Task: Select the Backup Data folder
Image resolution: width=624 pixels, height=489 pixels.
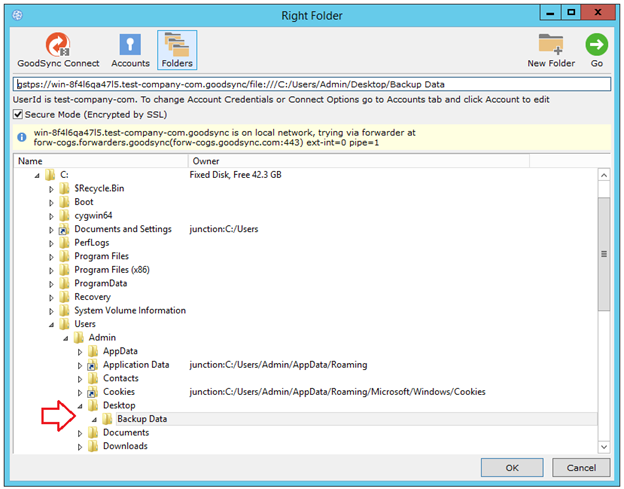Action: (x=141, y=419)
